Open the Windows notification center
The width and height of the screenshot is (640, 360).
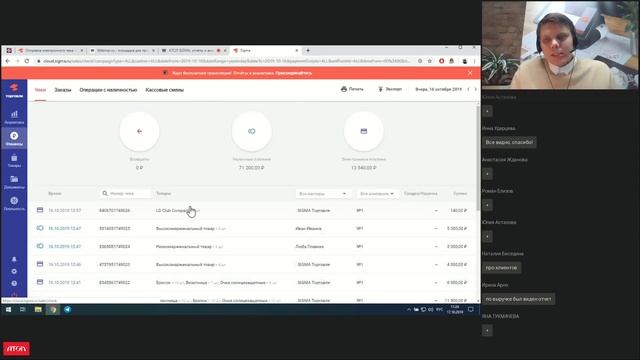click(x=471, y=310)
